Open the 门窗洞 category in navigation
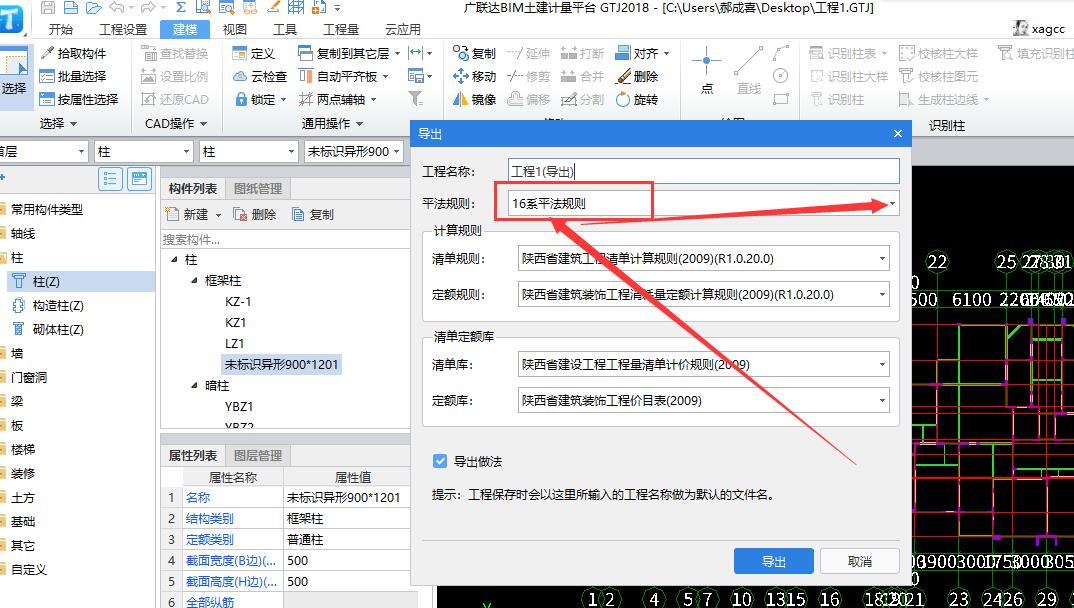The image size is (1074, 608). point(29,377)
